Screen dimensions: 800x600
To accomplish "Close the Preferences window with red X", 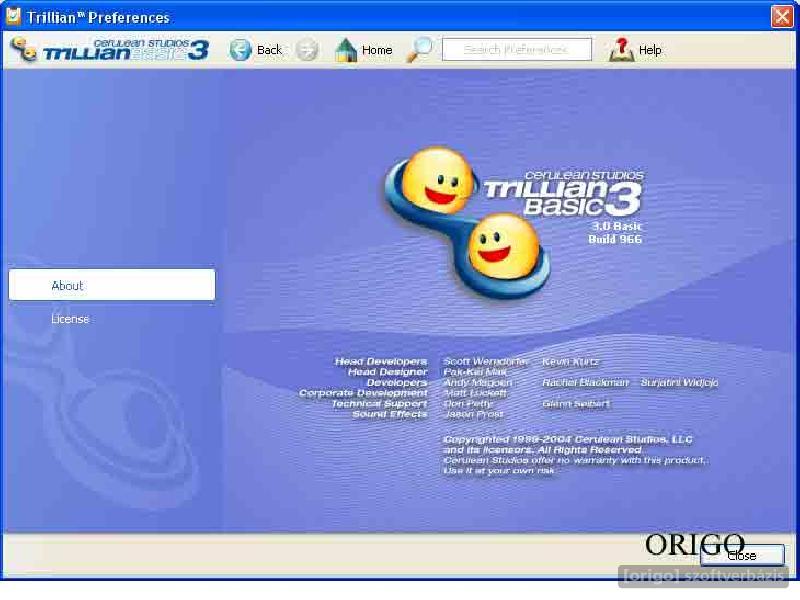I will coord(782,17).
